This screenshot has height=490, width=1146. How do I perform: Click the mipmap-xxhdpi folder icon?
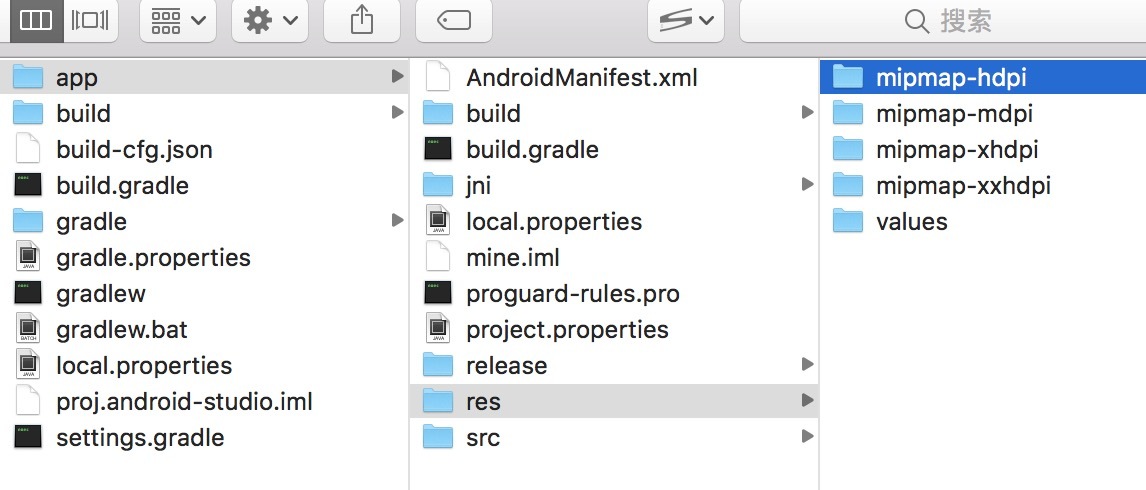pyautogui.click(x=847, y=185)
